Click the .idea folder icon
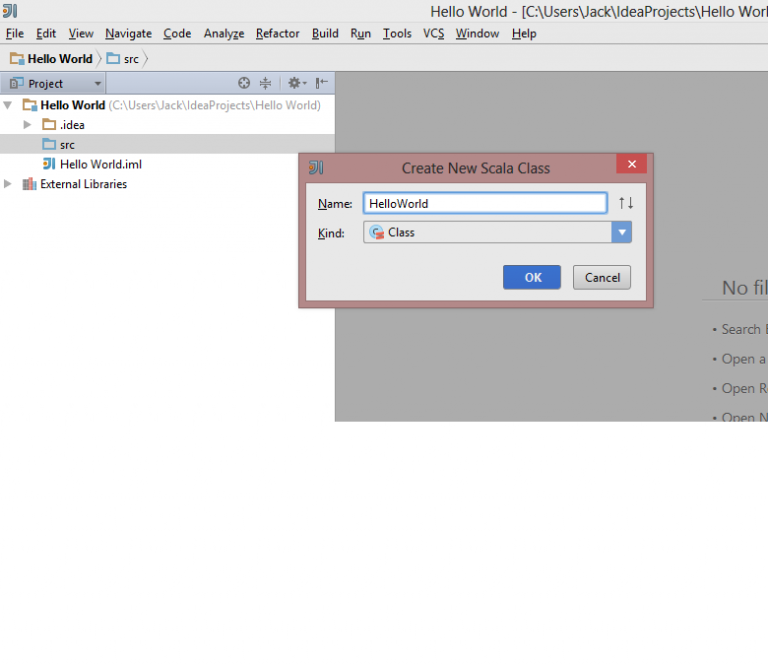 tap(49, 125)
